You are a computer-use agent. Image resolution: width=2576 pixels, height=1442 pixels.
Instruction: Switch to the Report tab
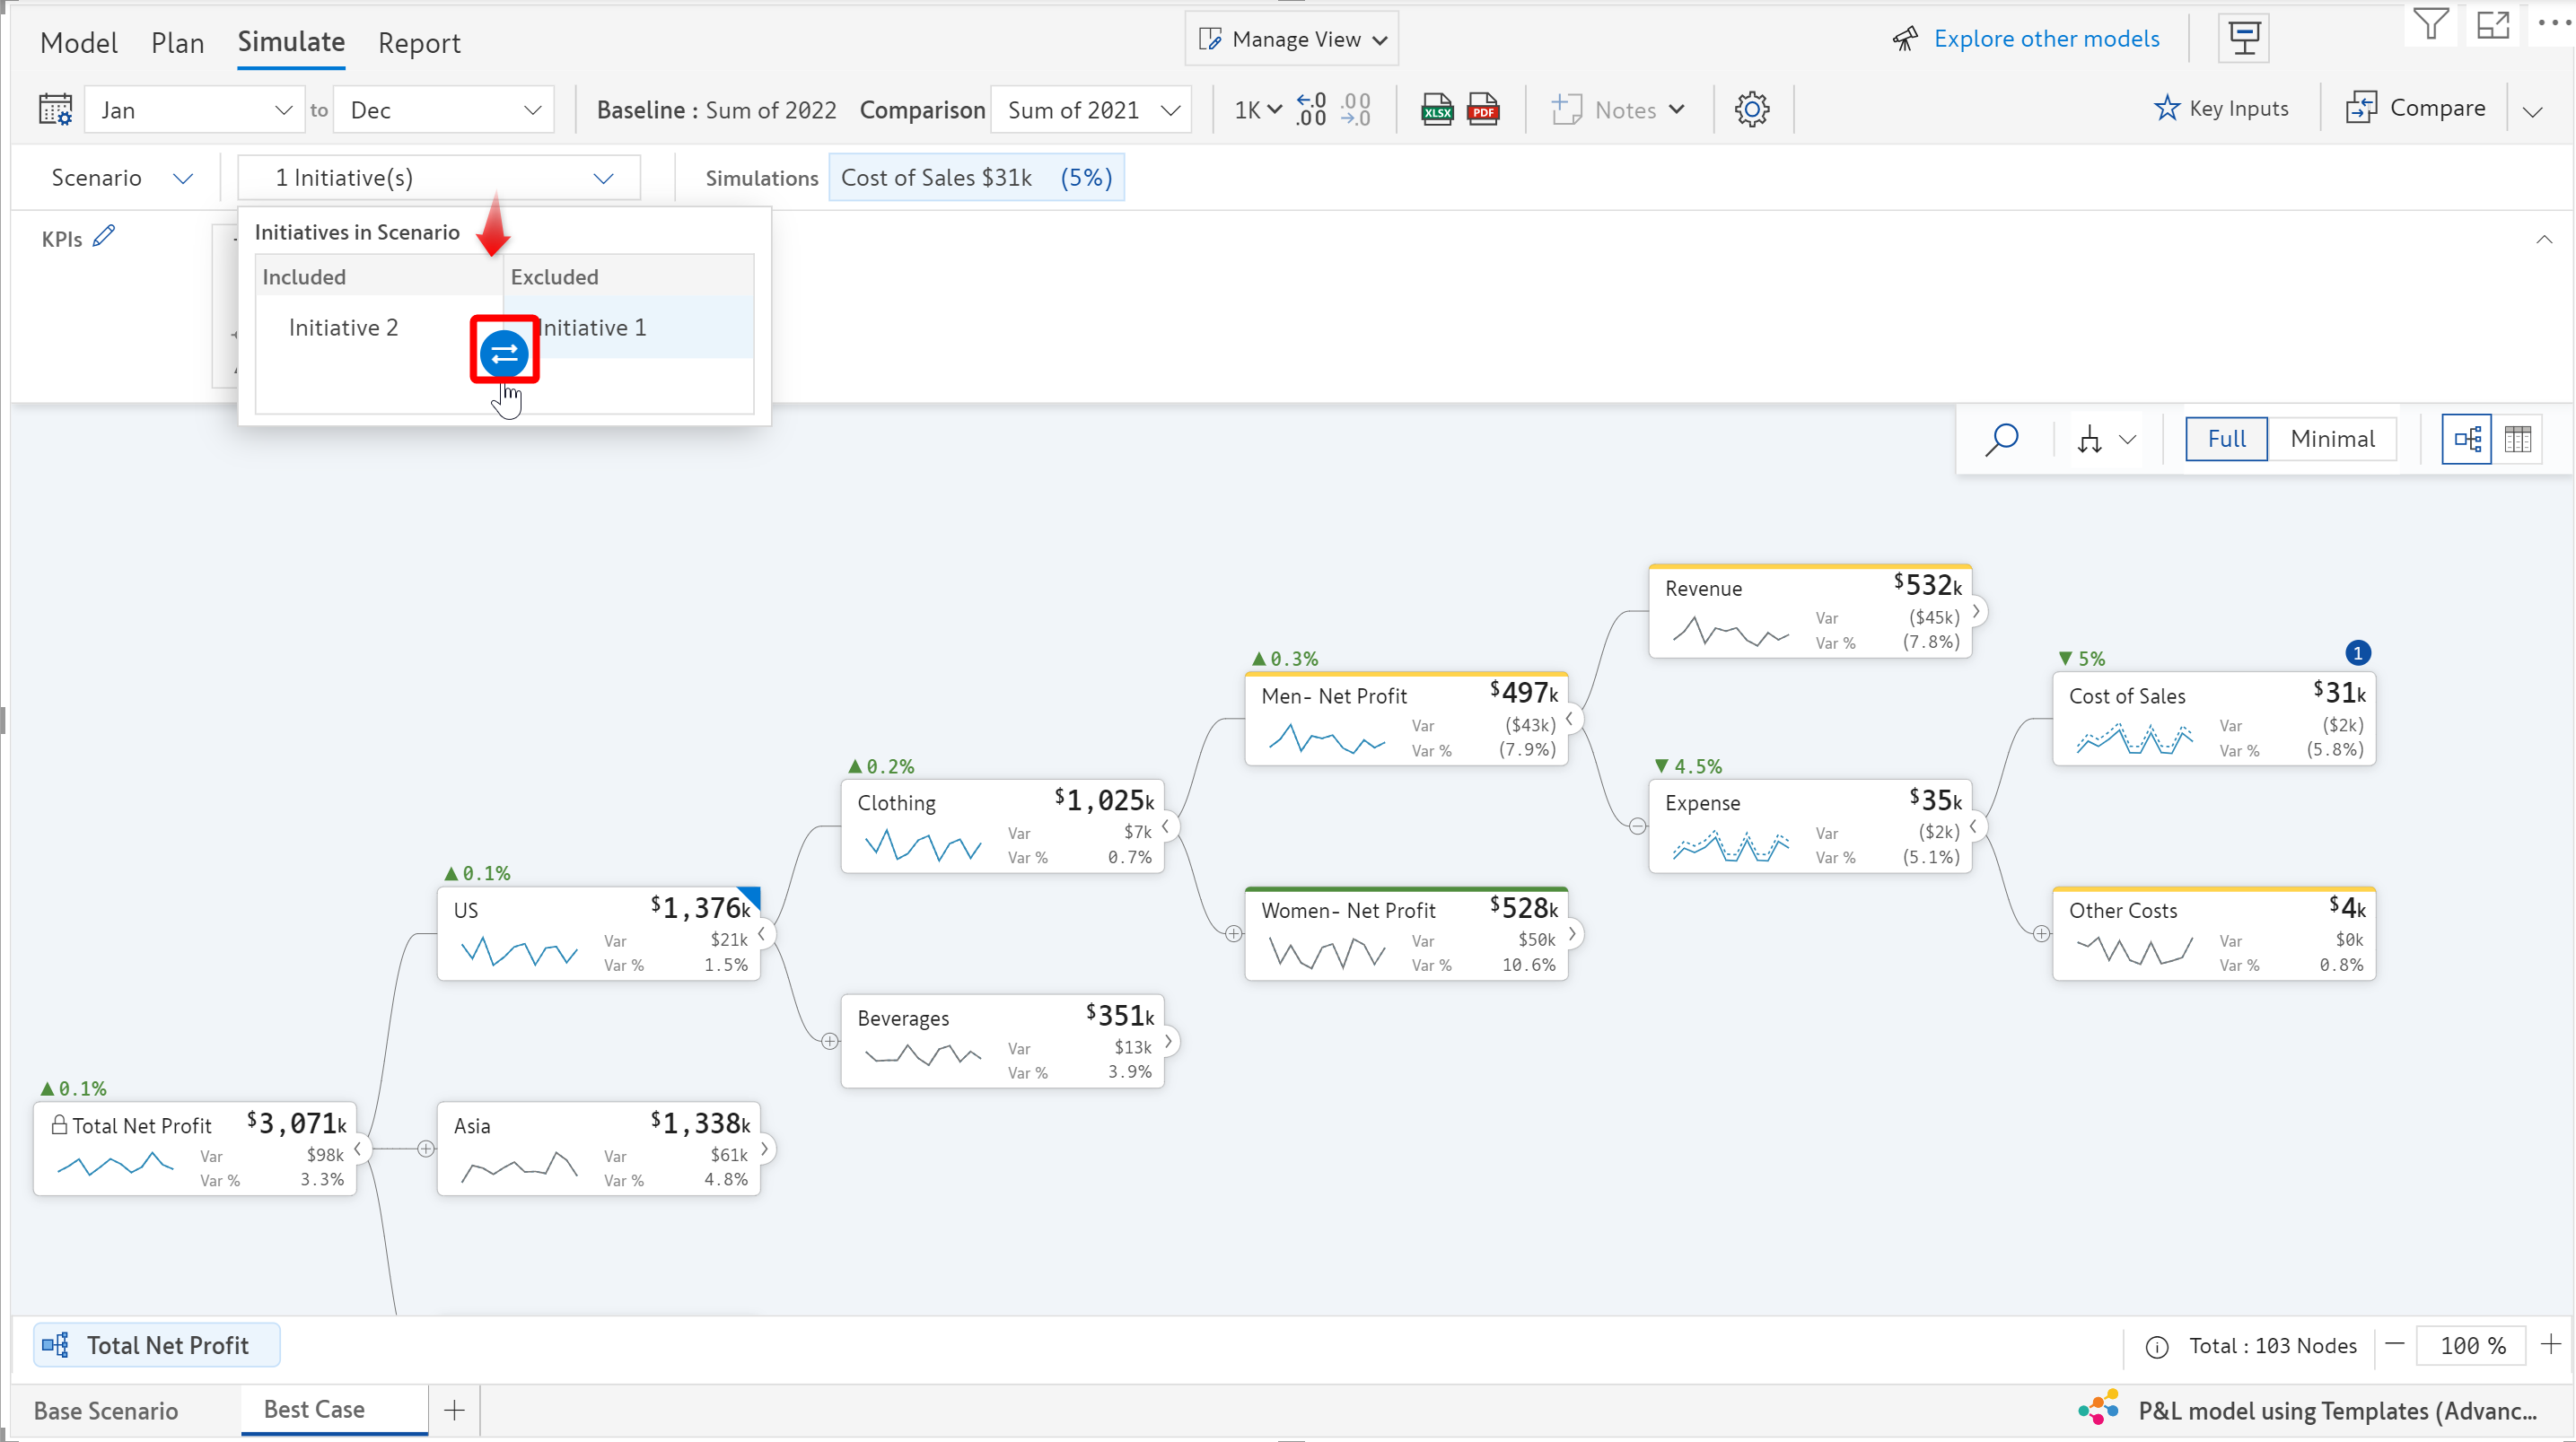[x=419, y=43]
